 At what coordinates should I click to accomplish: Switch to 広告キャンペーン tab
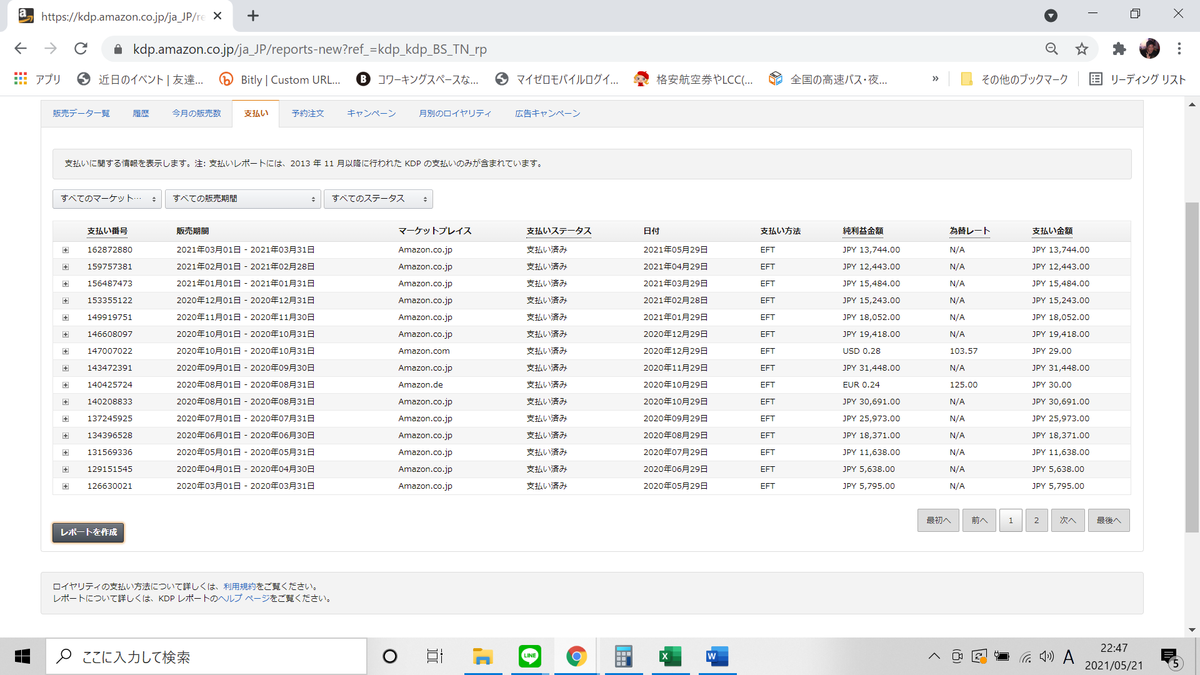(x=548, y=114)
